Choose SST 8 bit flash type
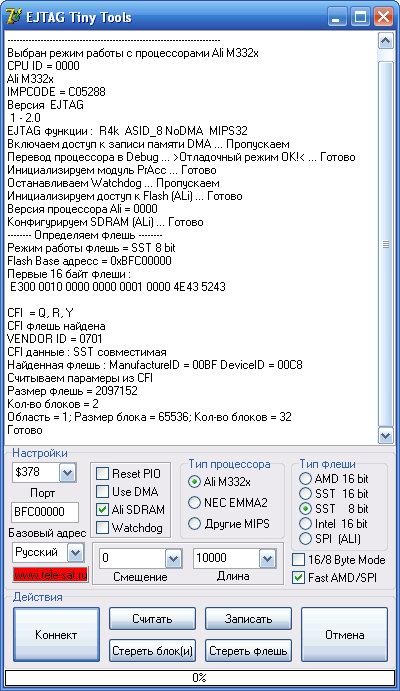Viewport: 400px width, 691px height. click(x=305, y=509)
